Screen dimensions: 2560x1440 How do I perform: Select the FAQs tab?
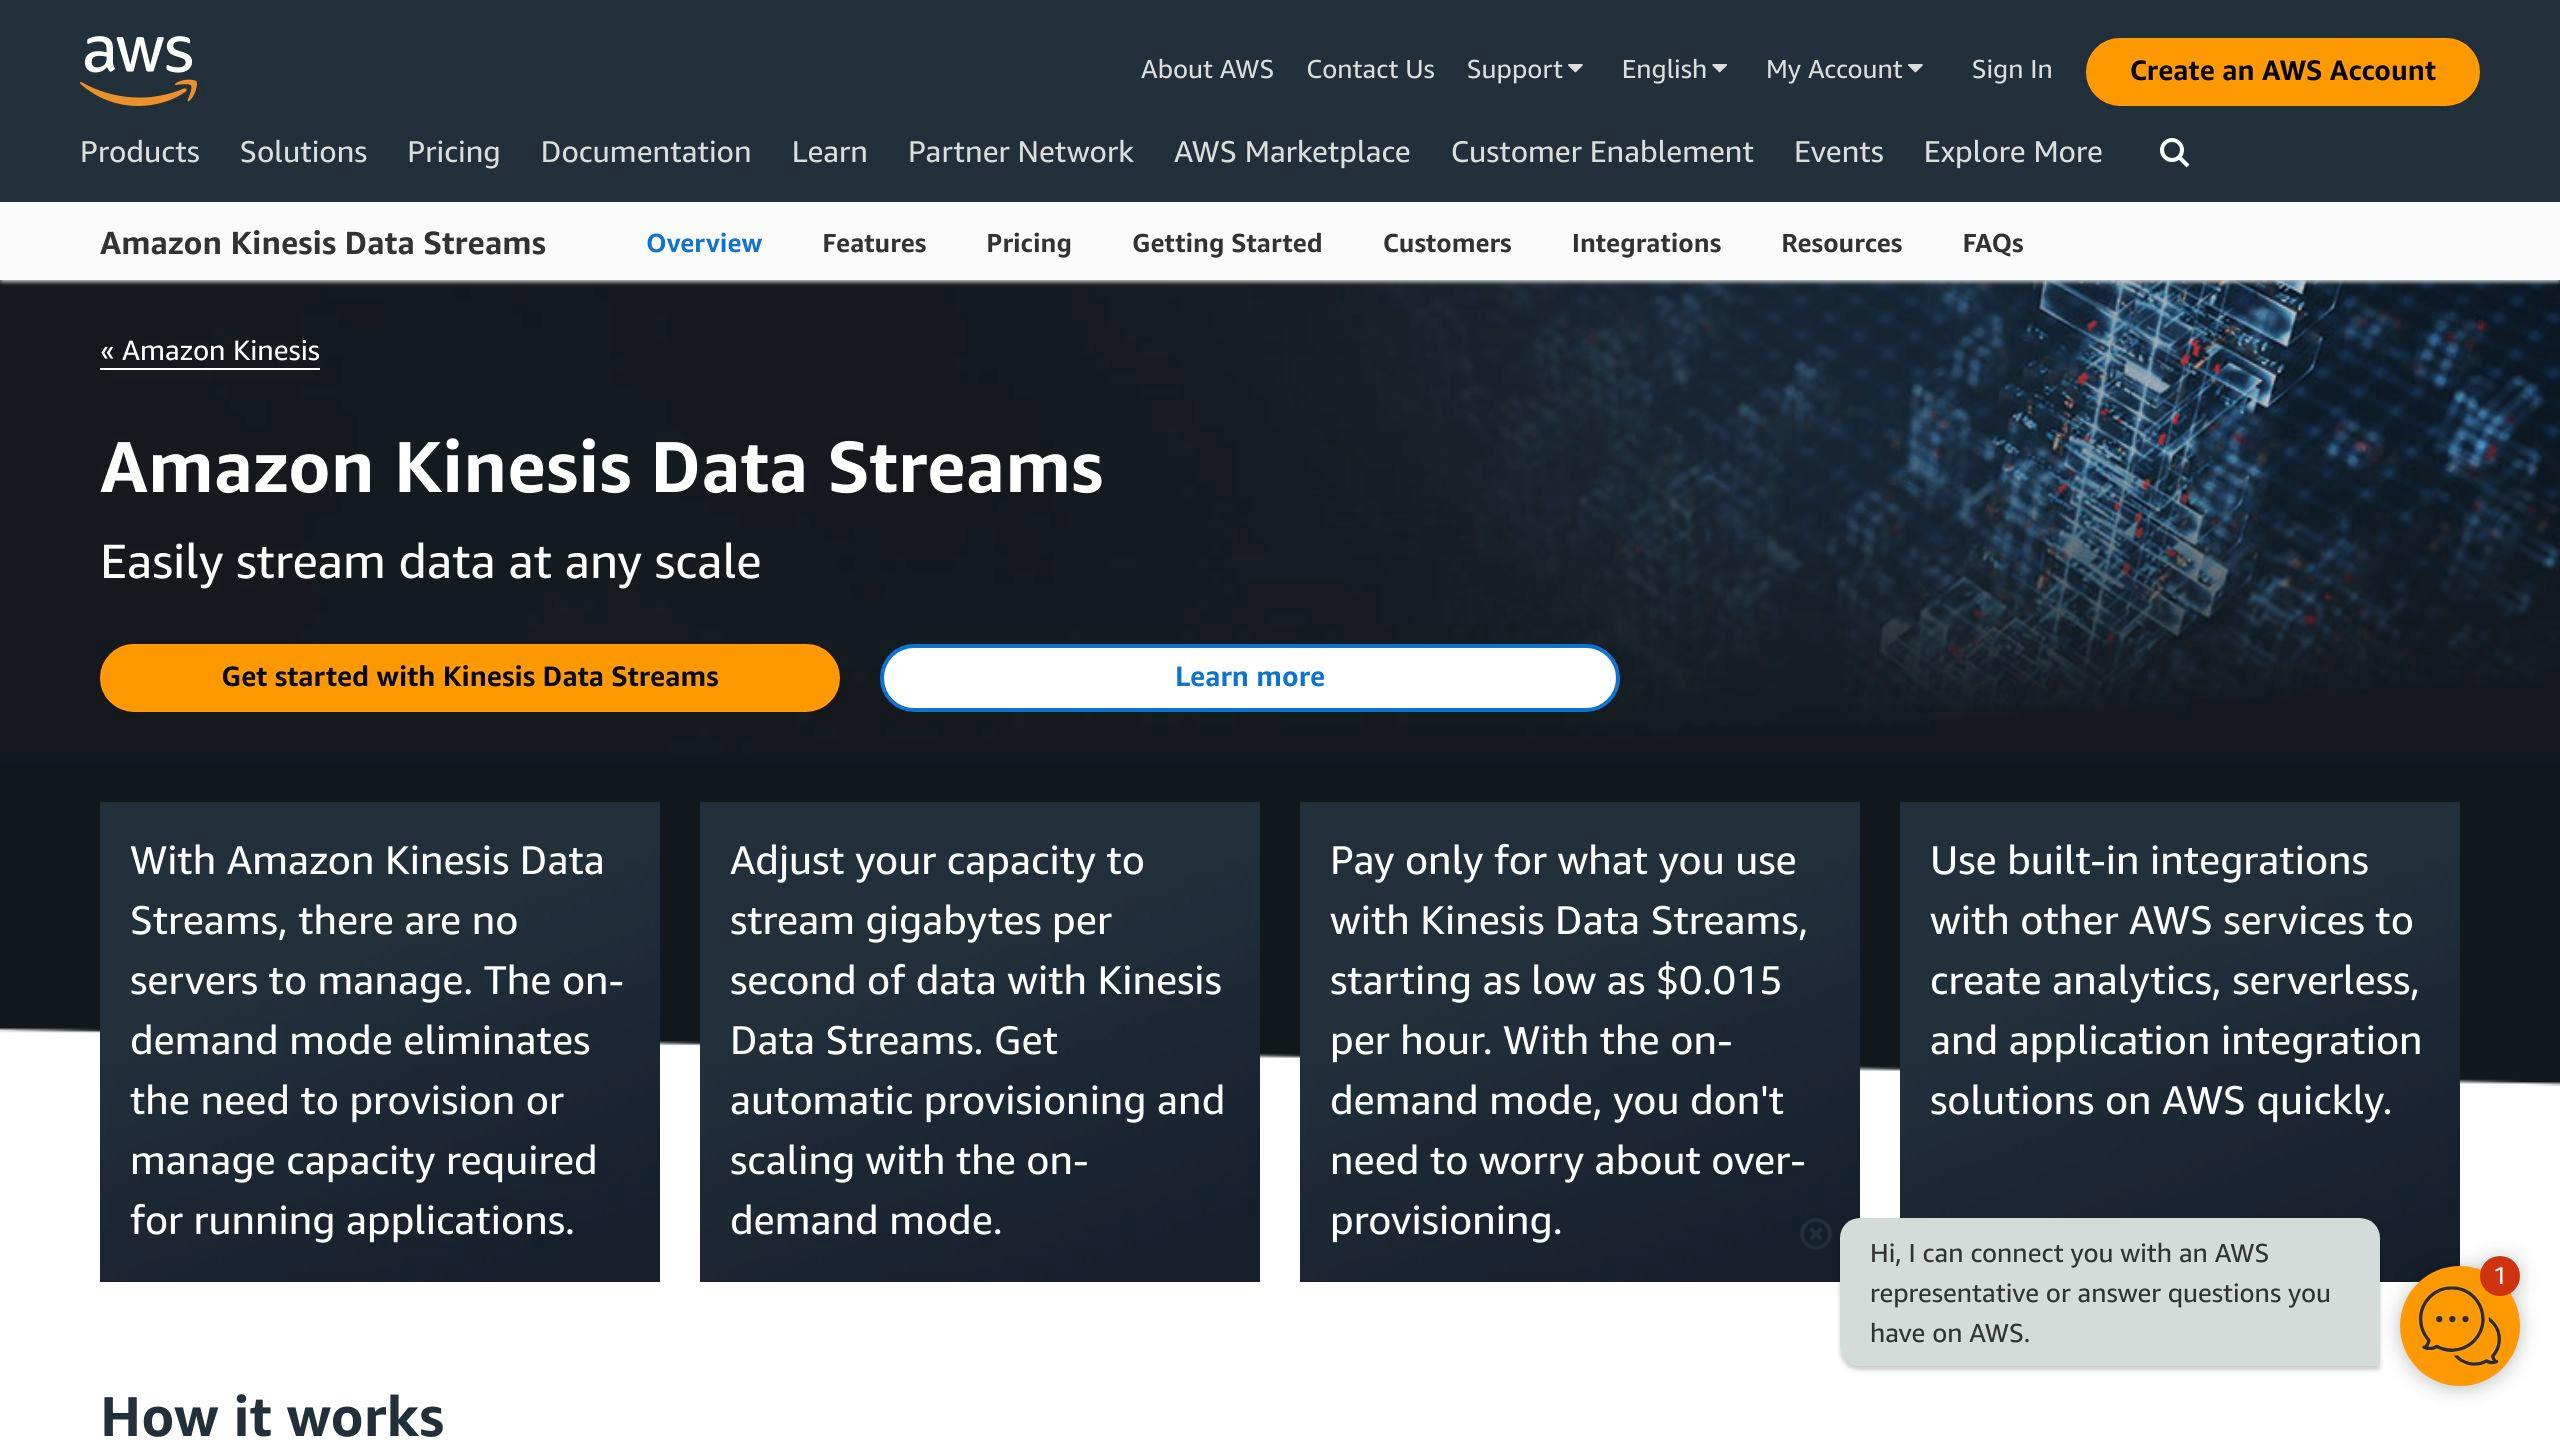point(1992,243)
